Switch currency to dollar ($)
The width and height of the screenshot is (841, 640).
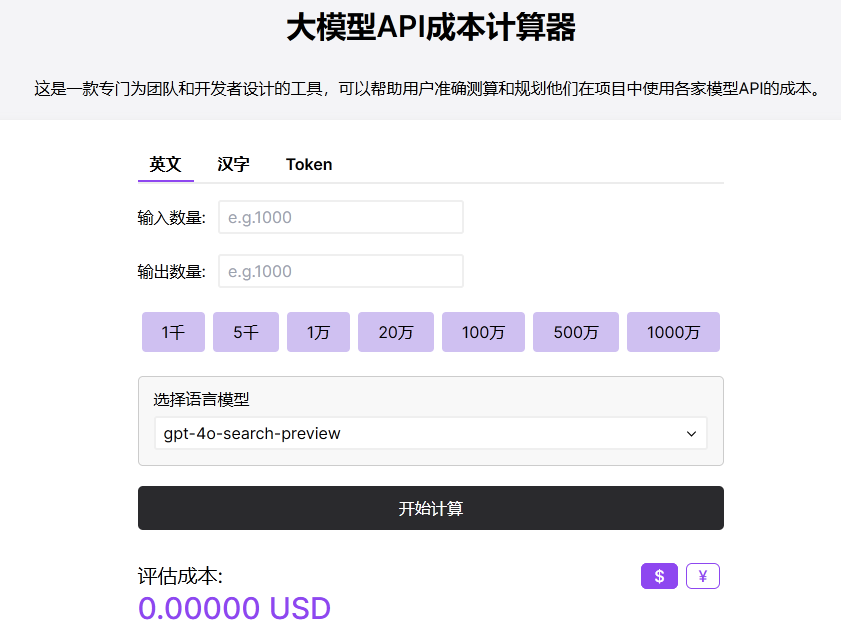pyautogui.click(x=659, y=576)
